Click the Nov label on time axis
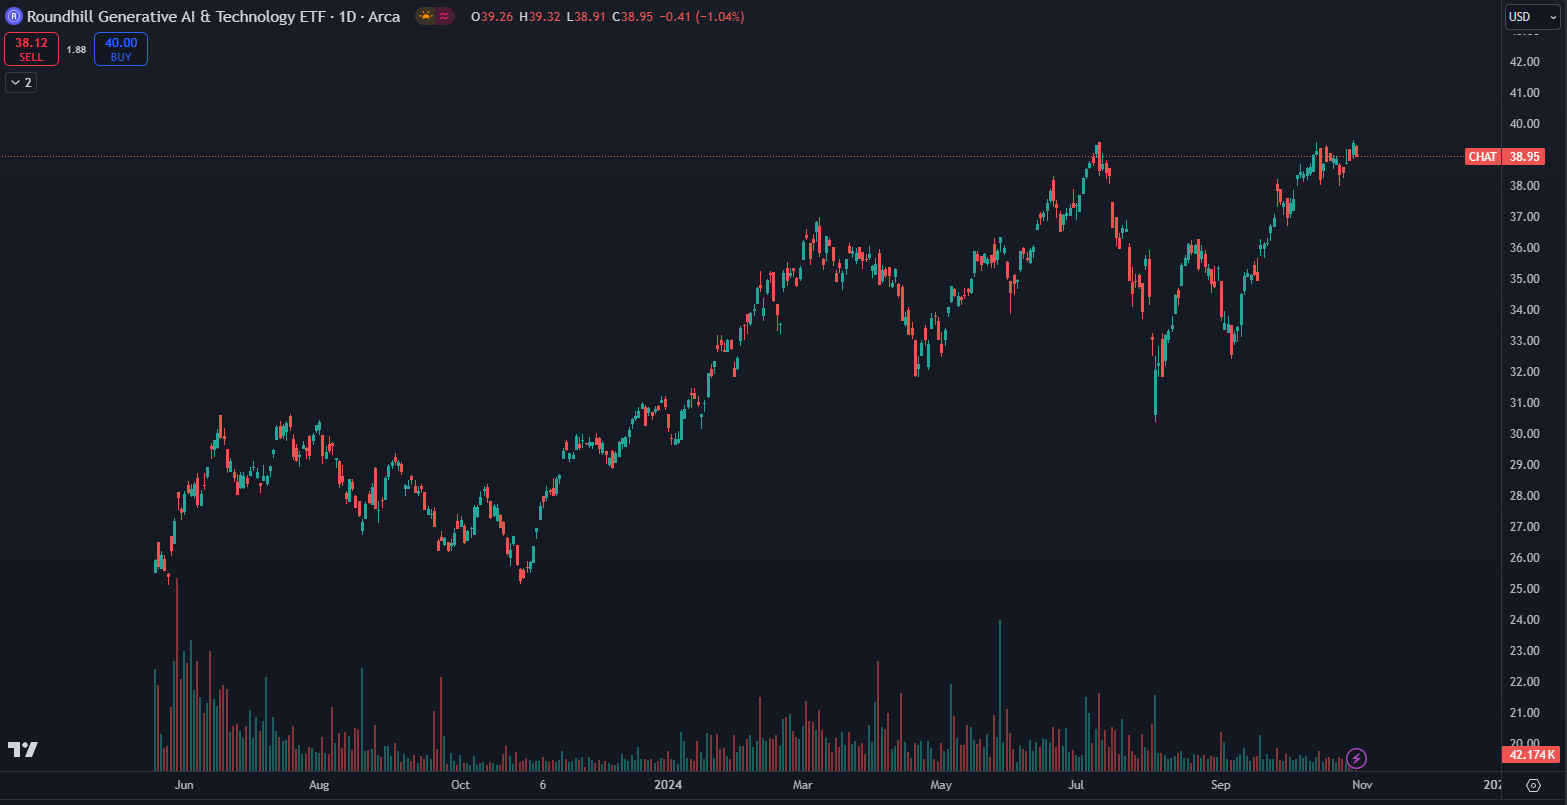 (x=1361, y=786)
